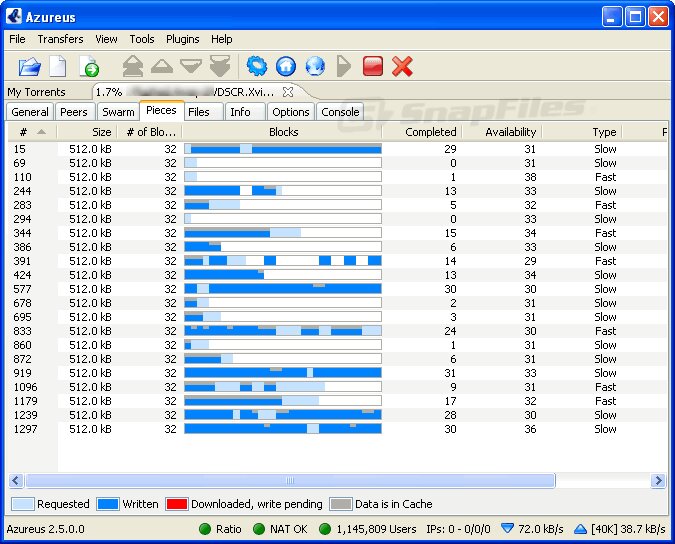Click the start (play) toolbar icon
The image size is (675, 544).
(344, 66)
